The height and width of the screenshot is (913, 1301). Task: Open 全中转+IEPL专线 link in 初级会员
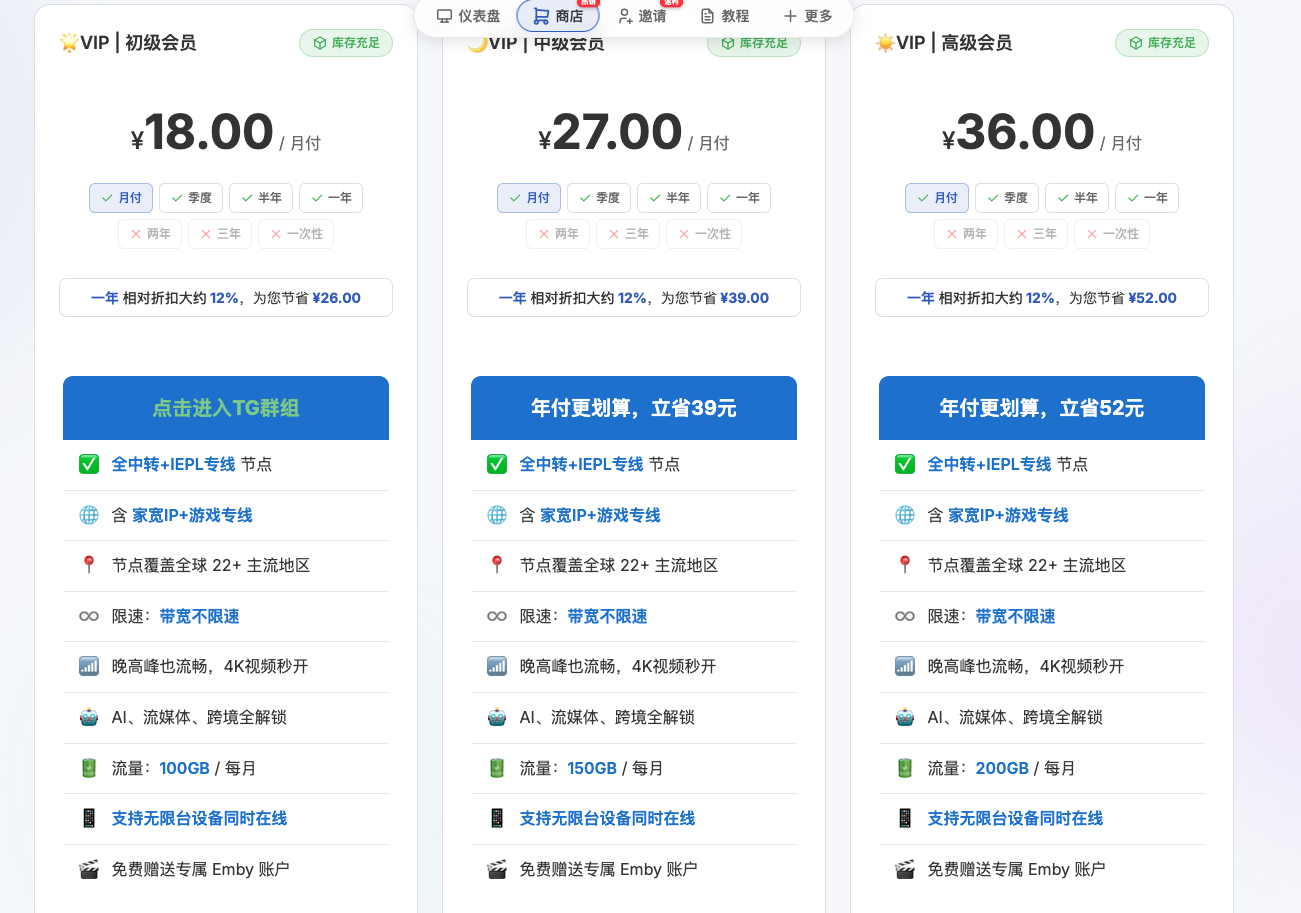click(173, 464)
